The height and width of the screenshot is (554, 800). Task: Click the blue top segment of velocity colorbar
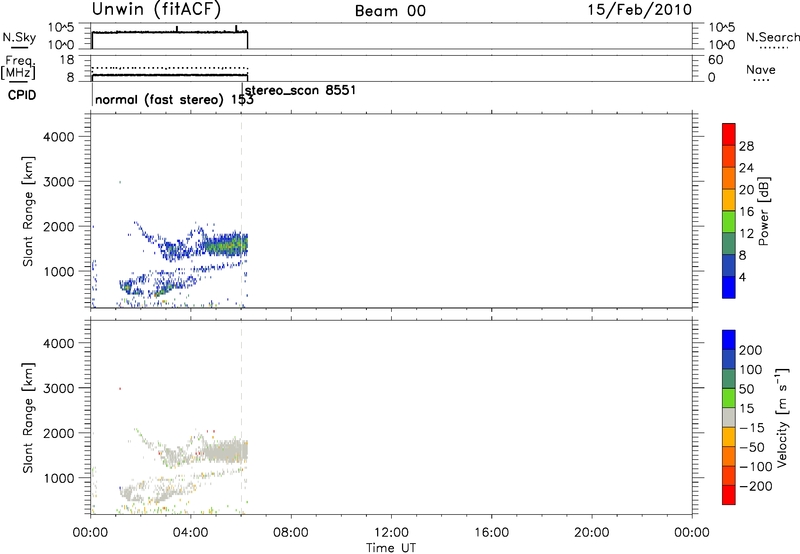pos(729,340)
